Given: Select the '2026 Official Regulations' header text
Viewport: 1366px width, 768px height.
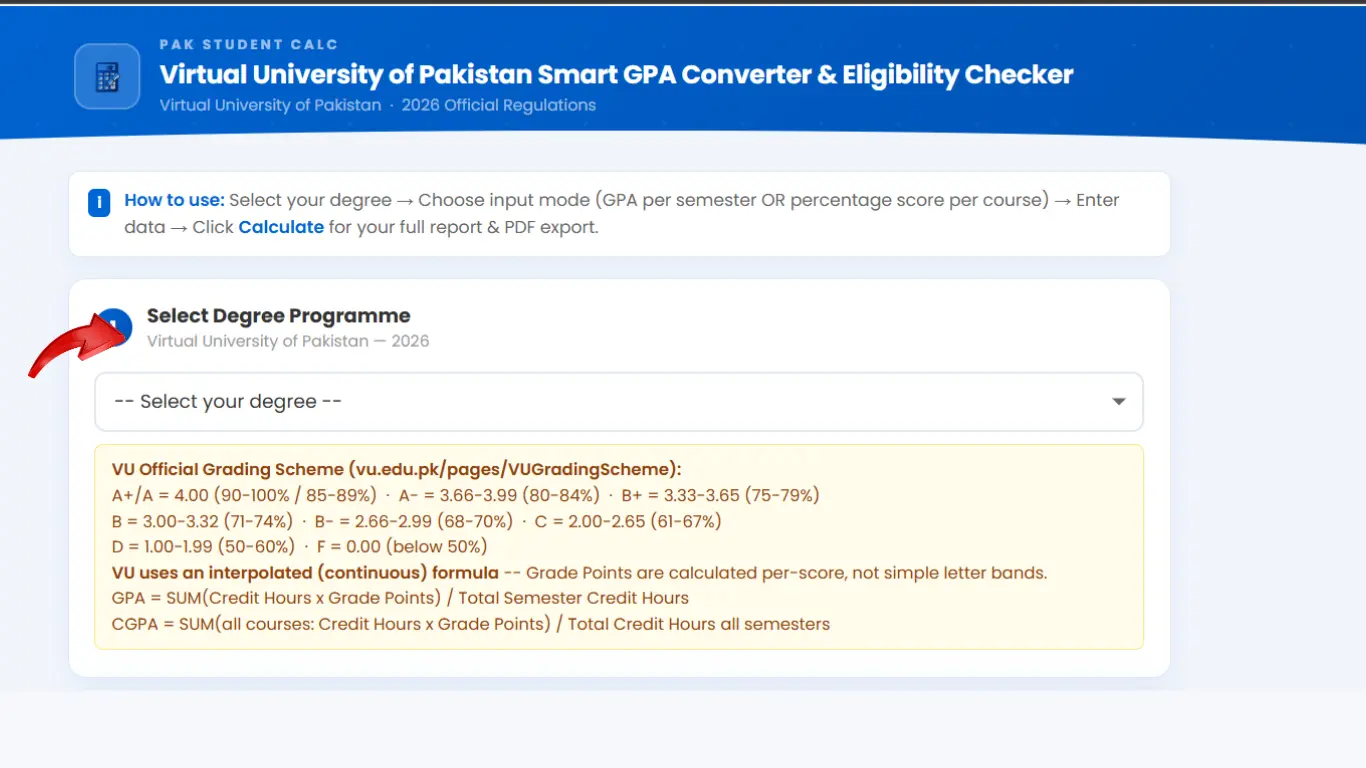Looking at the screenshot, I should tap(499, 105).
